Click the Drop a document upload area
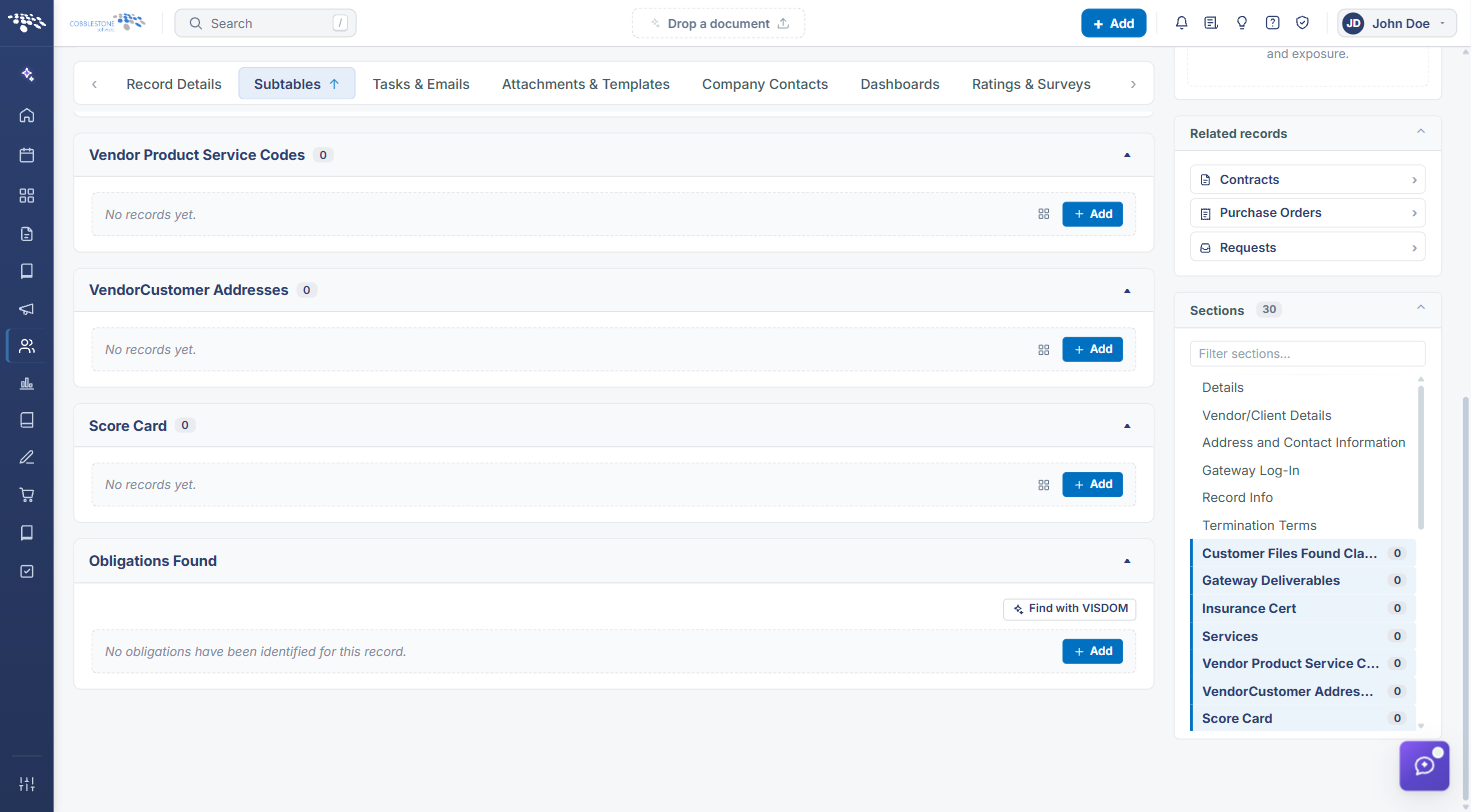The width and height of the screenshot is (1471, 812). point(718,23)
